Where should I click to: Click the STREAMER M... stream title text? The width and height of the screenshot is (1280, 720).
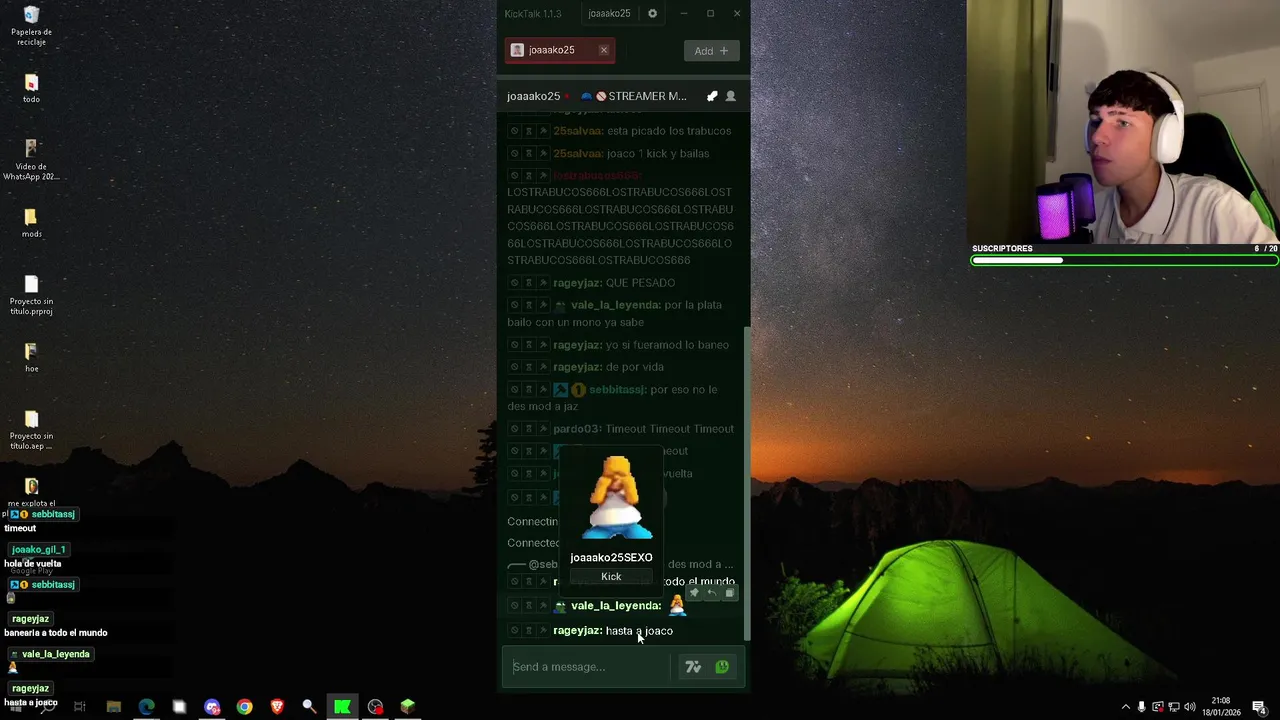pos(647,96)
